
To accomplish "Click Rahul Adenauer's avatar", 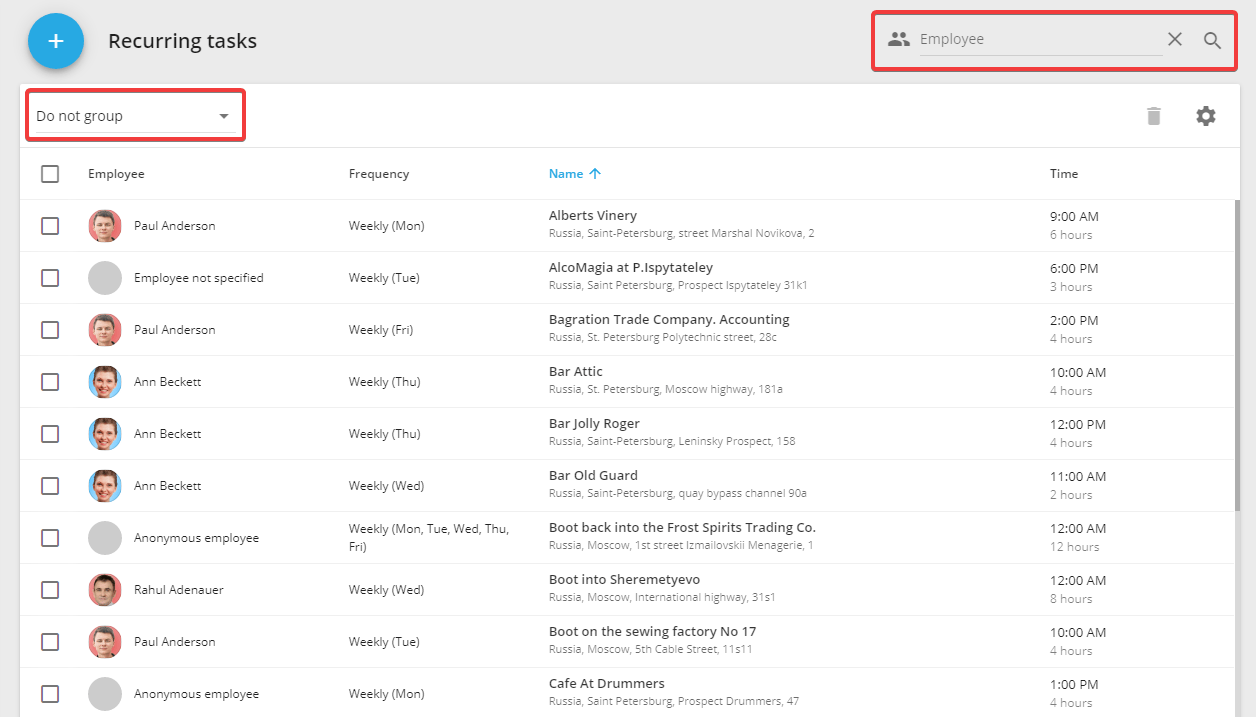I will coord(105,590).
